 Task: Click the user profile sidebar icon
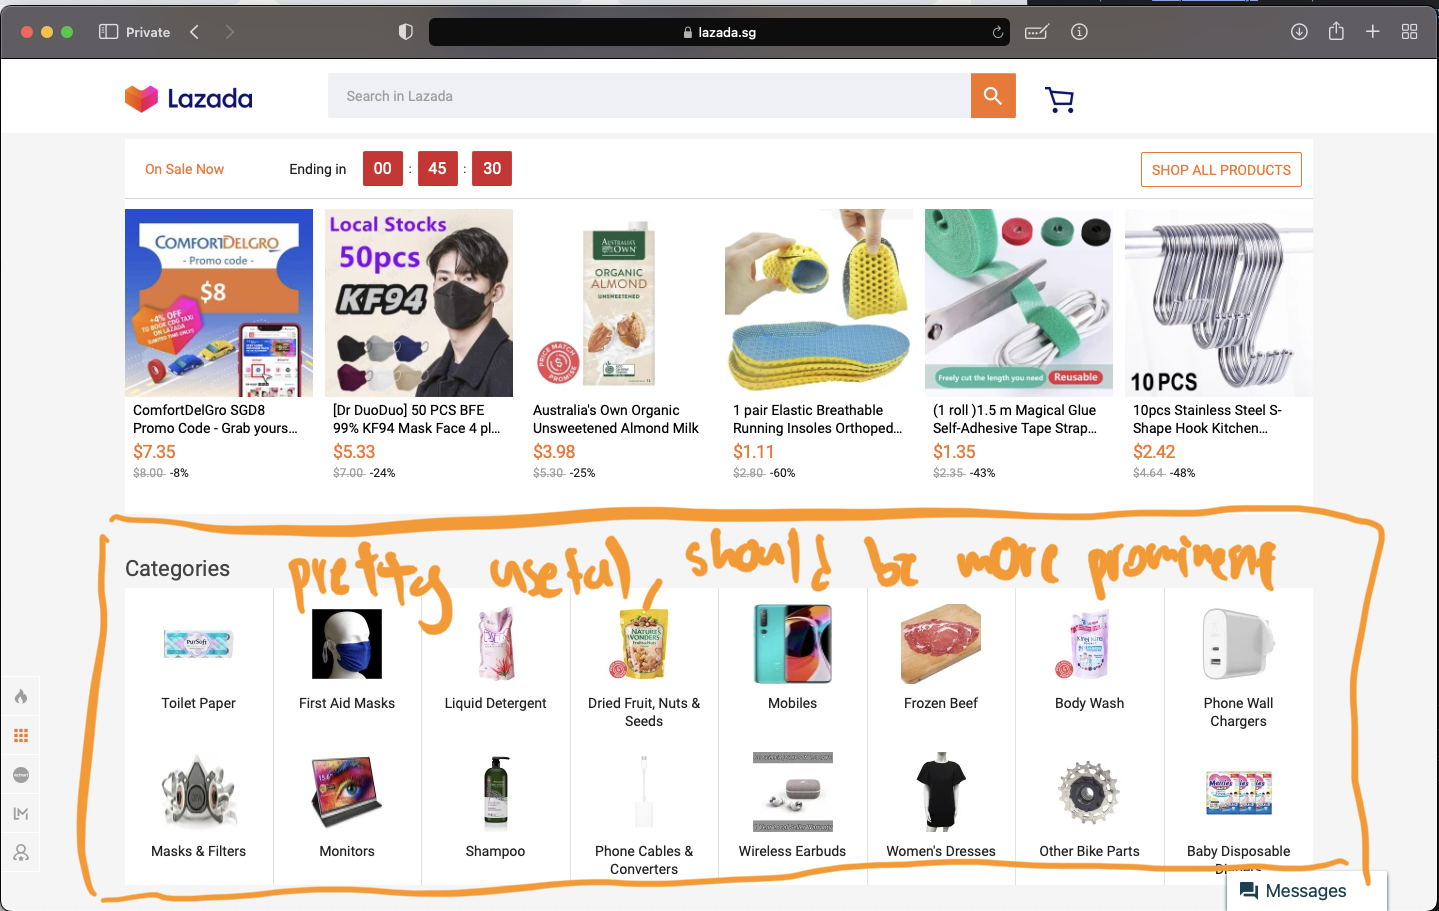tap(21, 853)
